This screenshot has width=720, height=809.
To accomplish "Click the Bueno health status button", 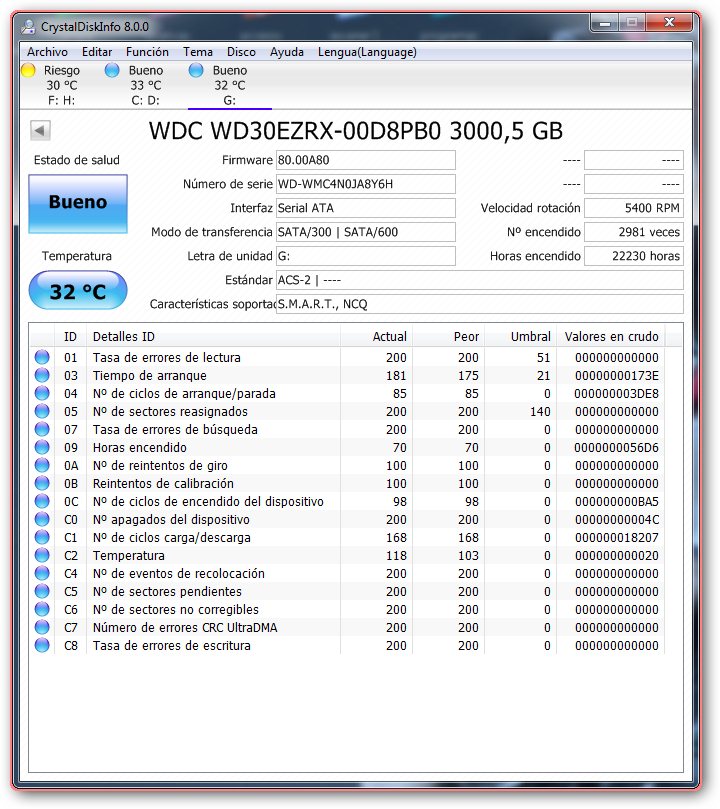I will (78, 203).
